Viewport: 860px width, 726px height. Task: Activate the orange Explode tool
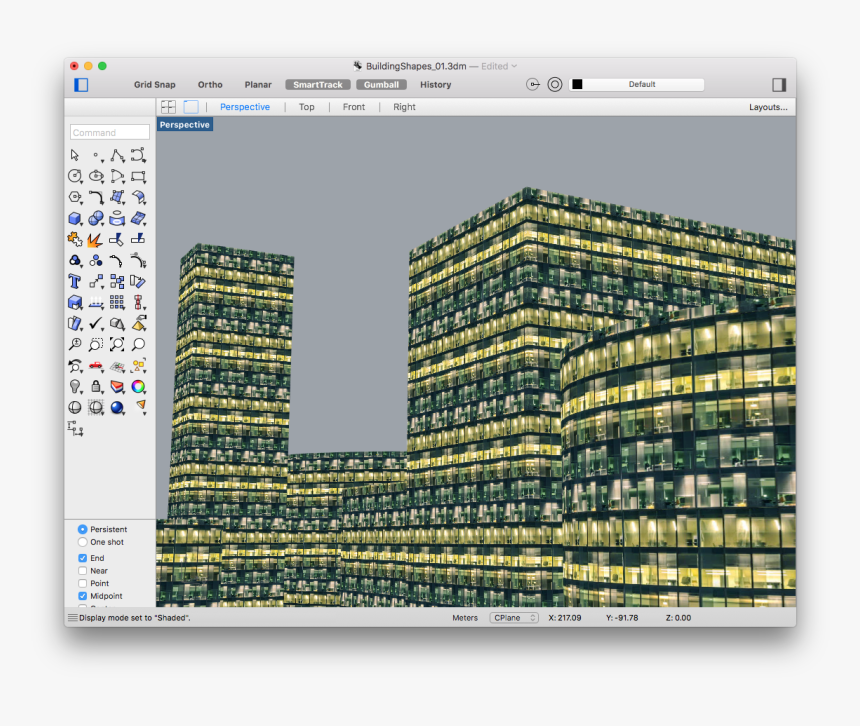[95, 240]
